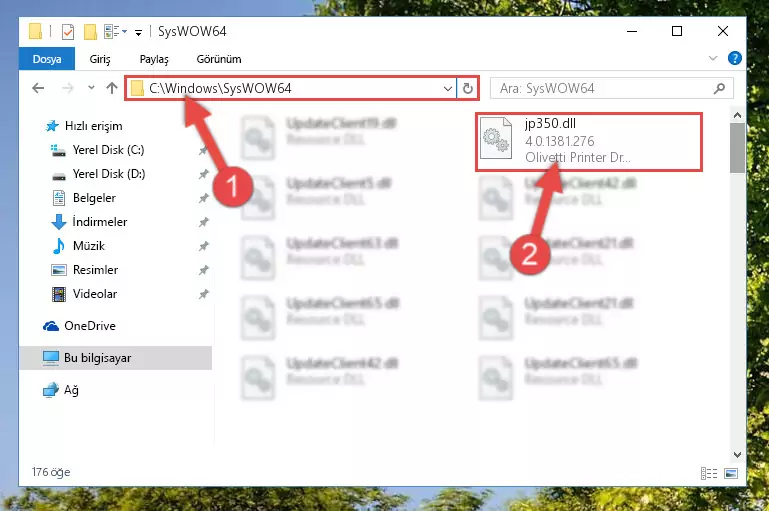Click the Resimler picture icon

click(x=58, y=270)
